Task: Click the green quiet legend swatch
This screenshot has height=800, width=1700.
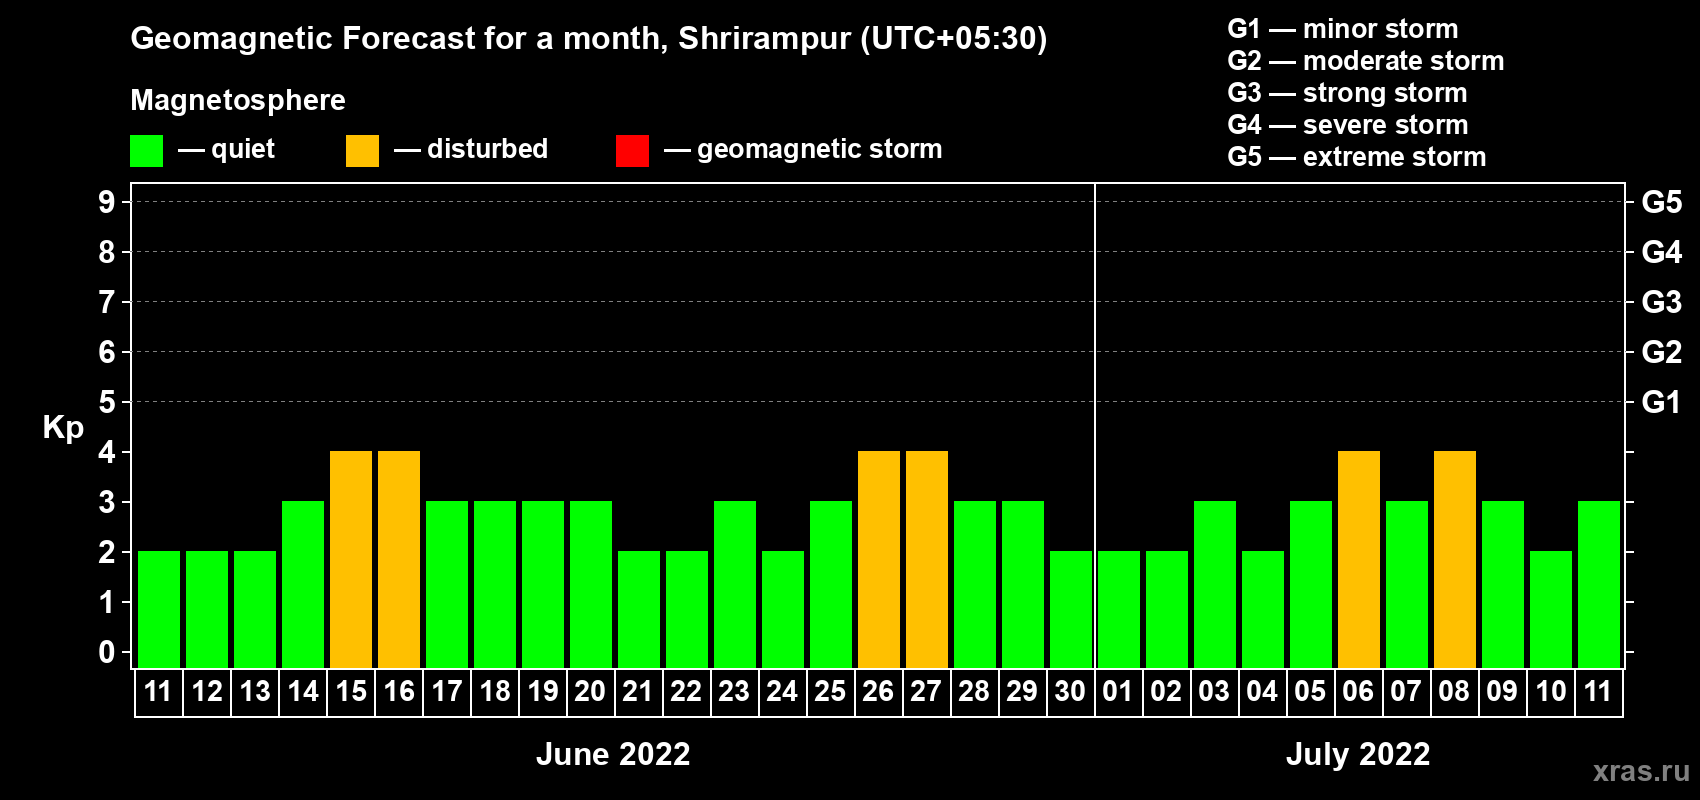Action: (x=146, y=151)
